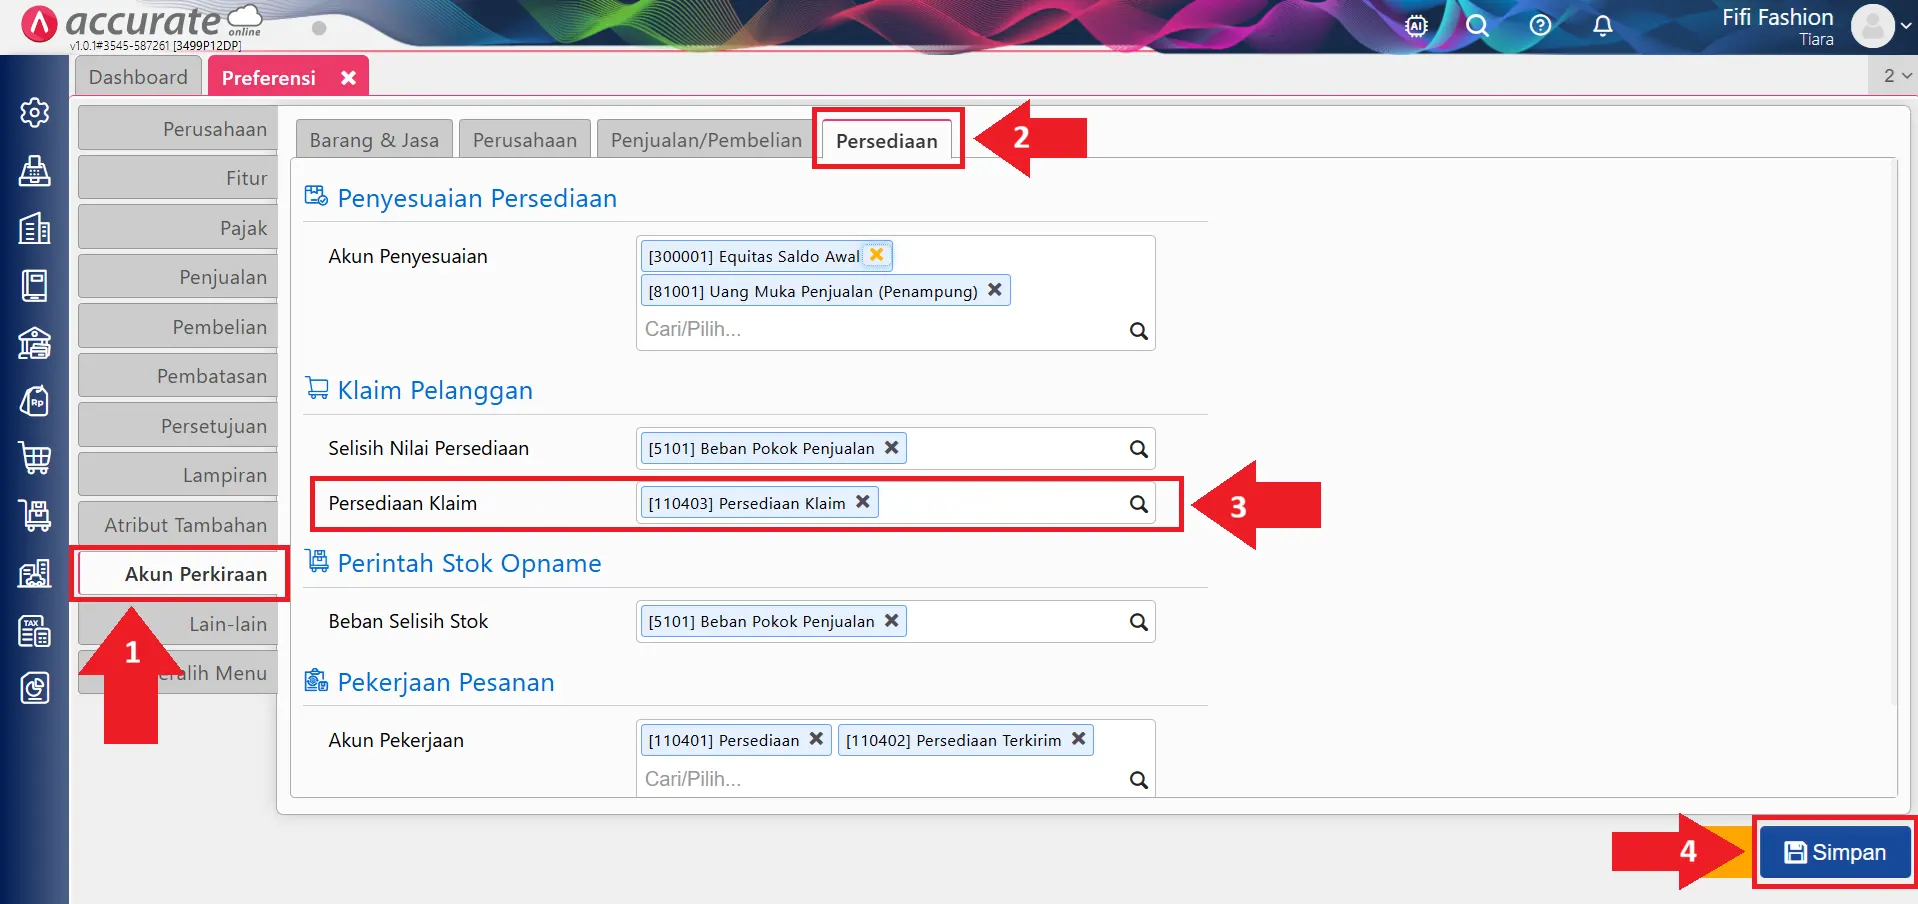Screen dimensions: 1918x904
Task: Expand the tab counter dropdown showing 2
Action: (1896, 76)
